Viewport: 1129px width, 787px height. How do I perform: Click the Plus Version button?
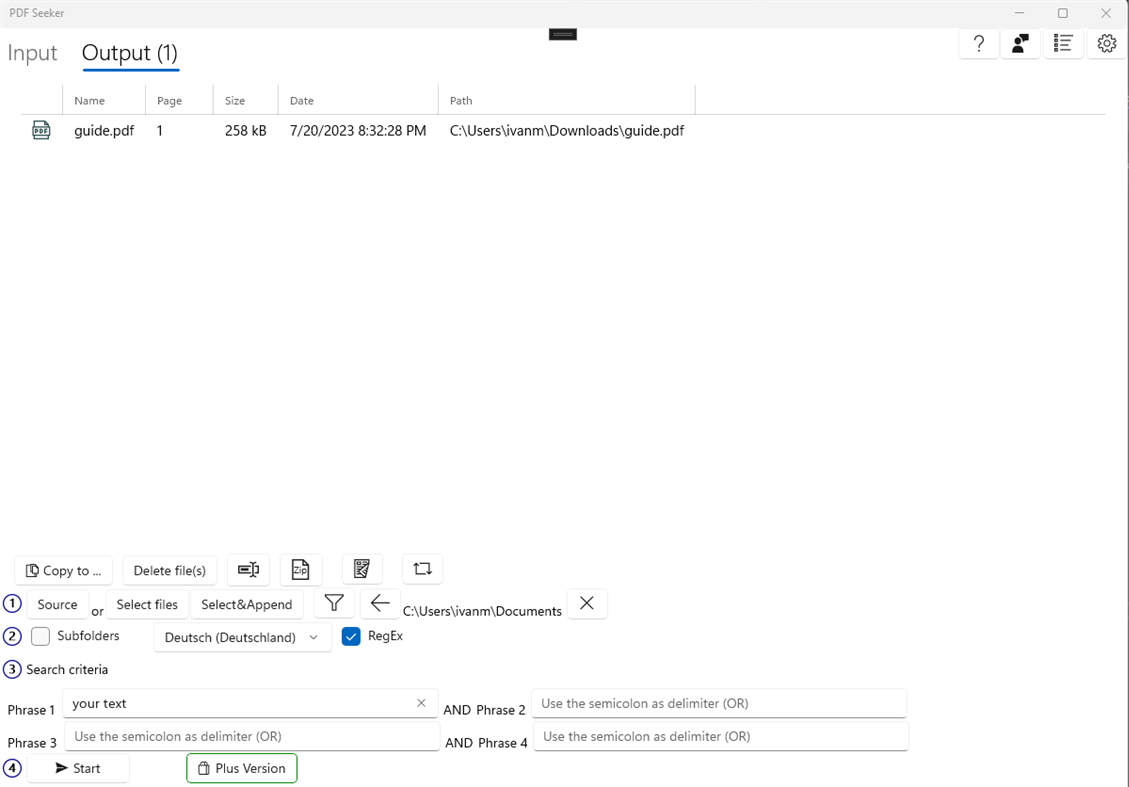[241, 768]
